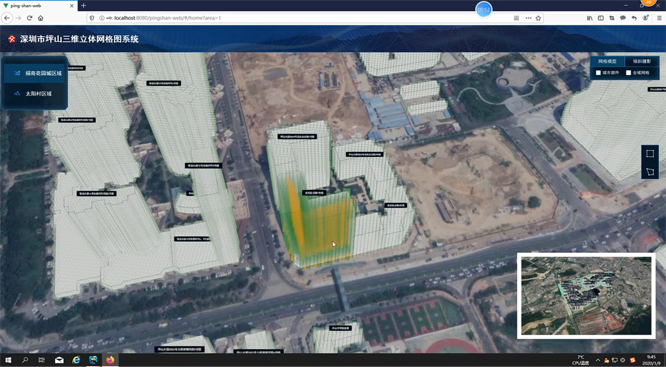
Task: Select the polygon drawing tool on the map
Action: click(x=649, y=172)
